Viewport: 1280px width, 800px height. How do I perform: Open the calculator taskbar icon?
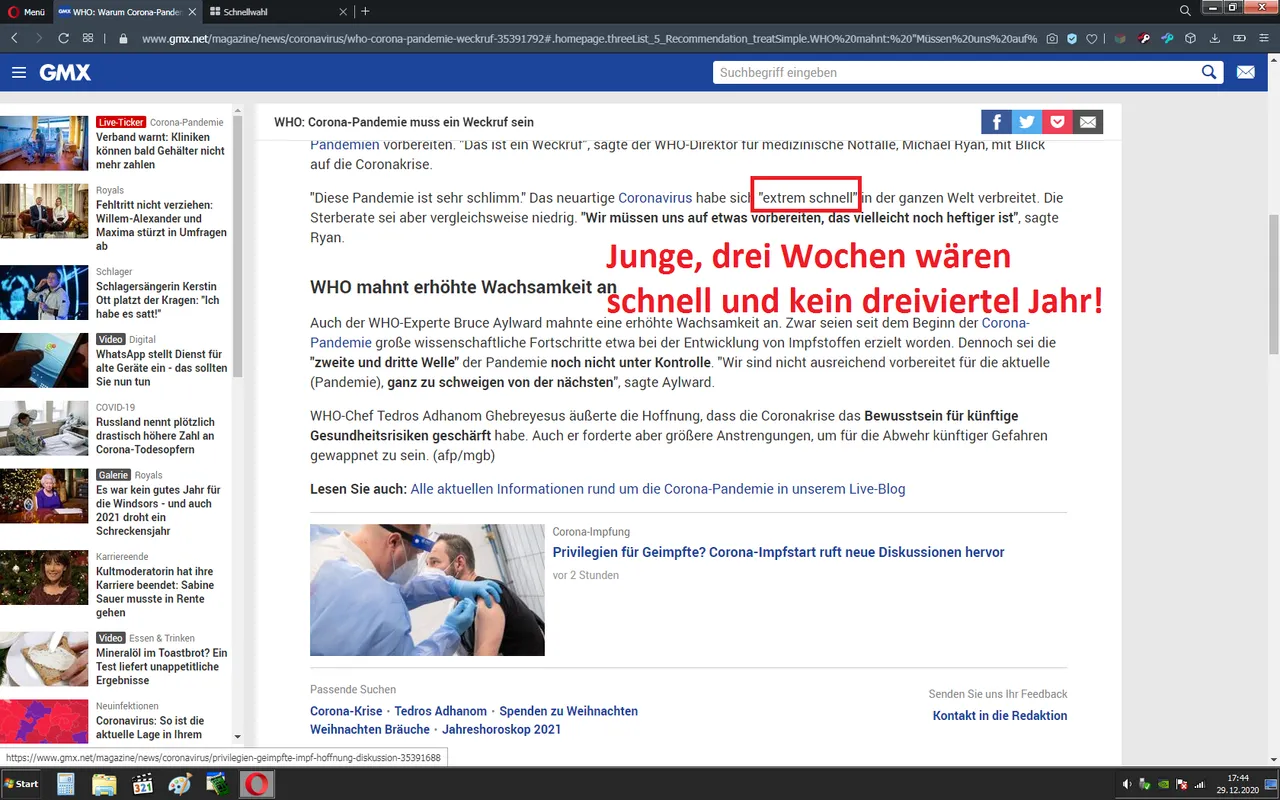click(x=65, y=784)
